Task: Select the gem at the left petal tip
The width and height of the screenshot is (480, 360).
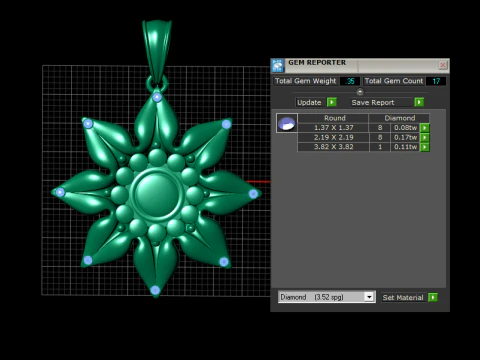Action: pos(60,192)
